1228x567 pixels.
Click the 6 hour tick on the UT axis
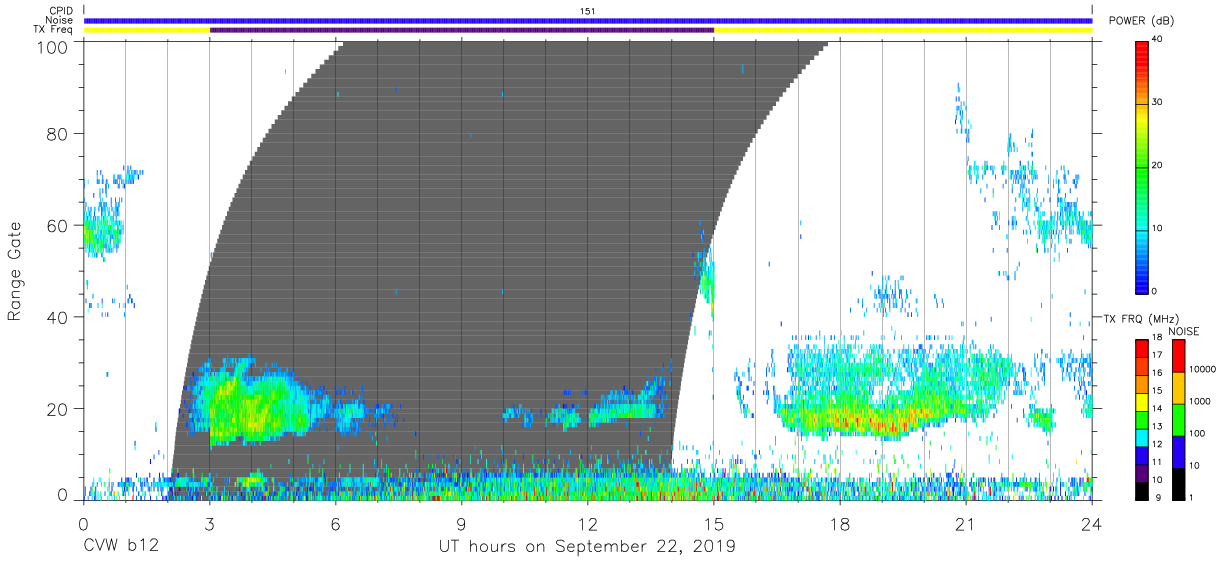click(336, 522)
